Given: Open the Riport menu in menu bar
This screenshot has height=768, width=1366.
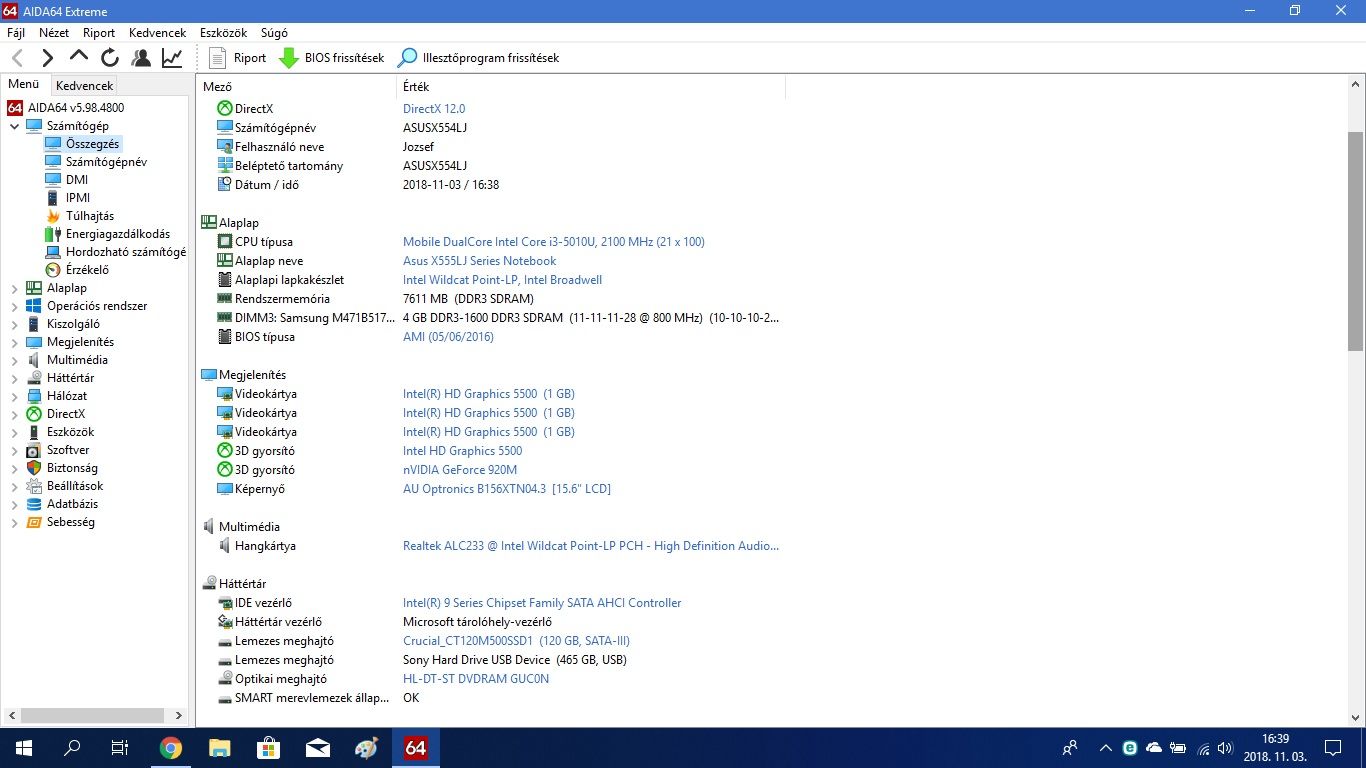Looking at the screenshot, I should click(99, 33).
